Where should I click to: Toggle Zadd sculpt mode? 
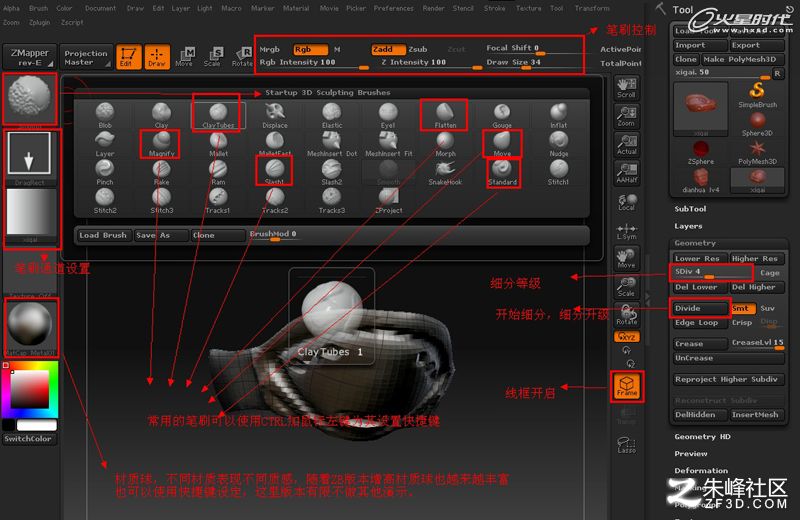point(388,49)
